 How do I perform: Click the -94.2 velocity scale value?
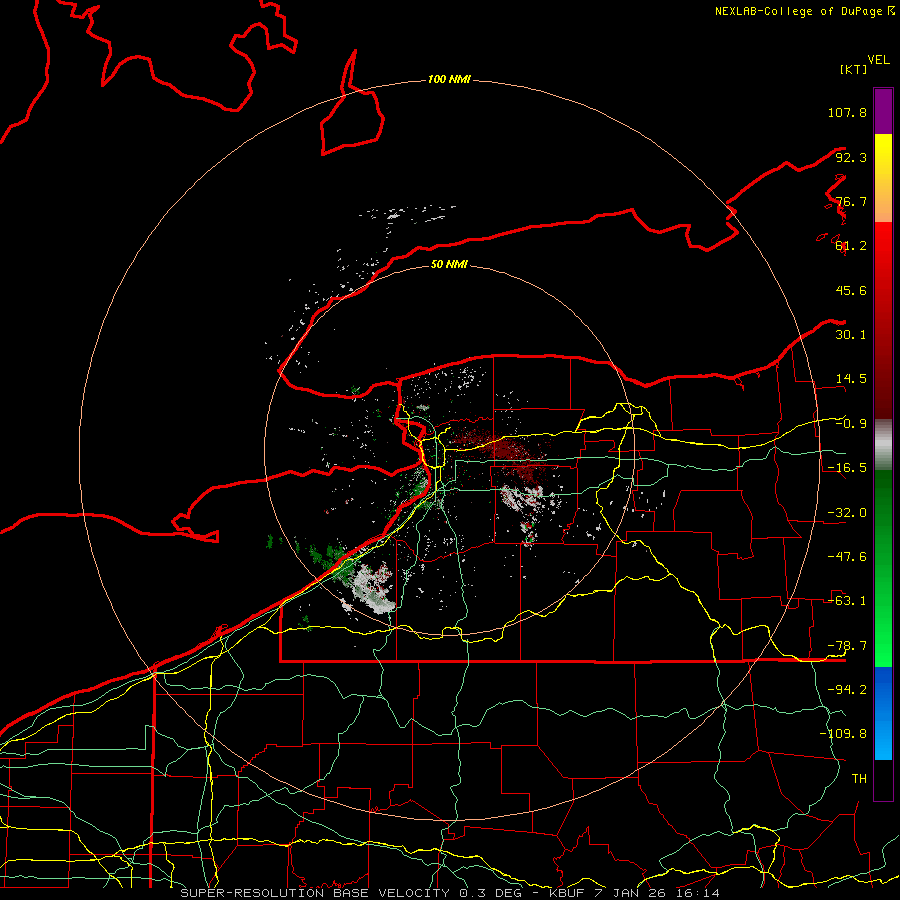(x=847, y=689)
